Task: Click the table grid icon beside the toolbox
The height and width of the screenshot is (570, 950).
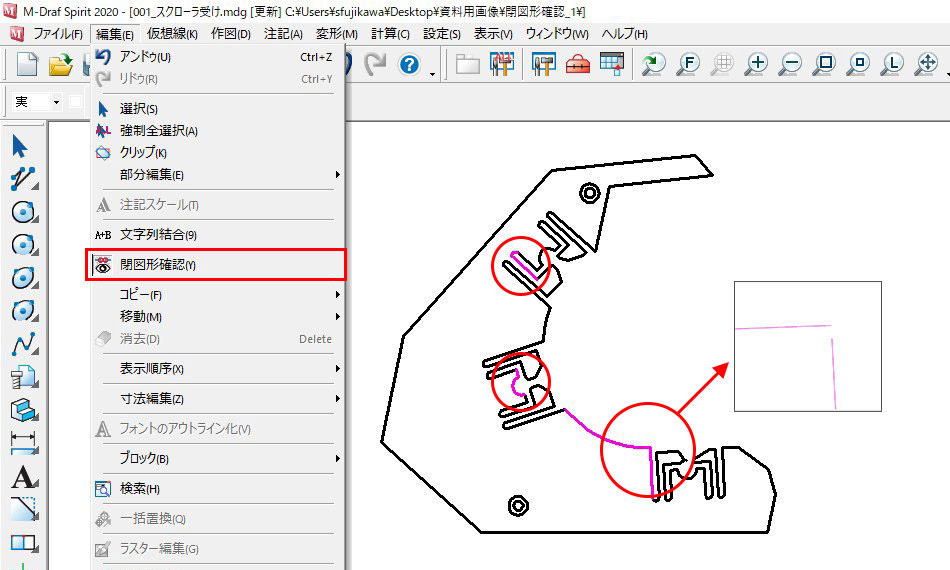Action: click(x=612, y=64)
